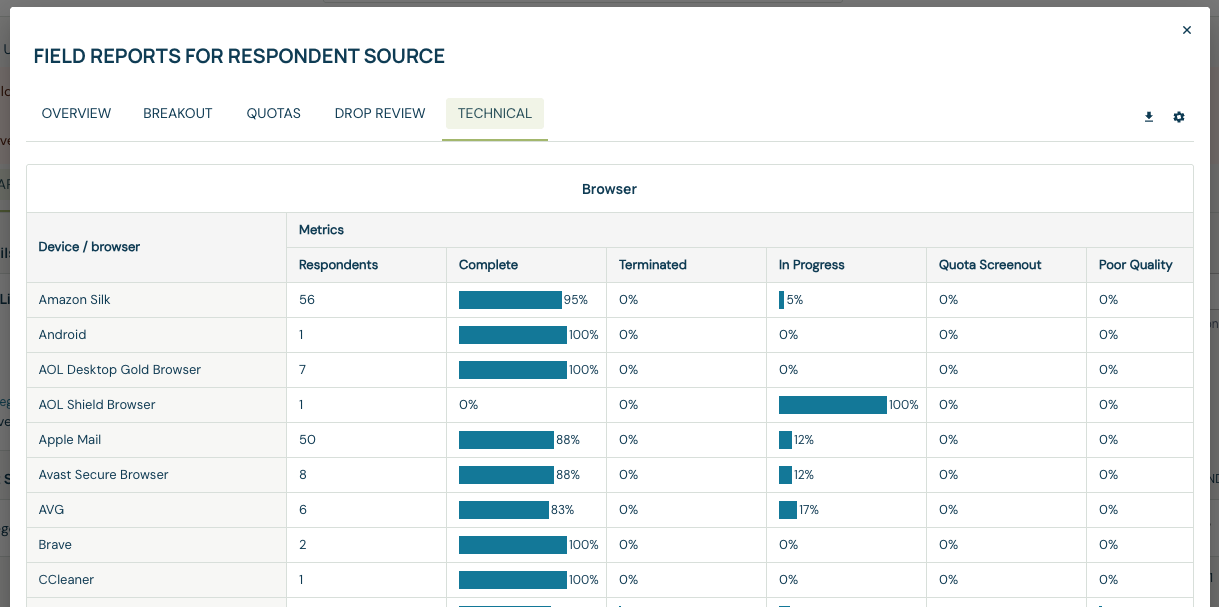Click respondent count 50 for Apple Mail
Viewport: 1219px width, 607px height.
pyautogui.click(x=307, y=440)
